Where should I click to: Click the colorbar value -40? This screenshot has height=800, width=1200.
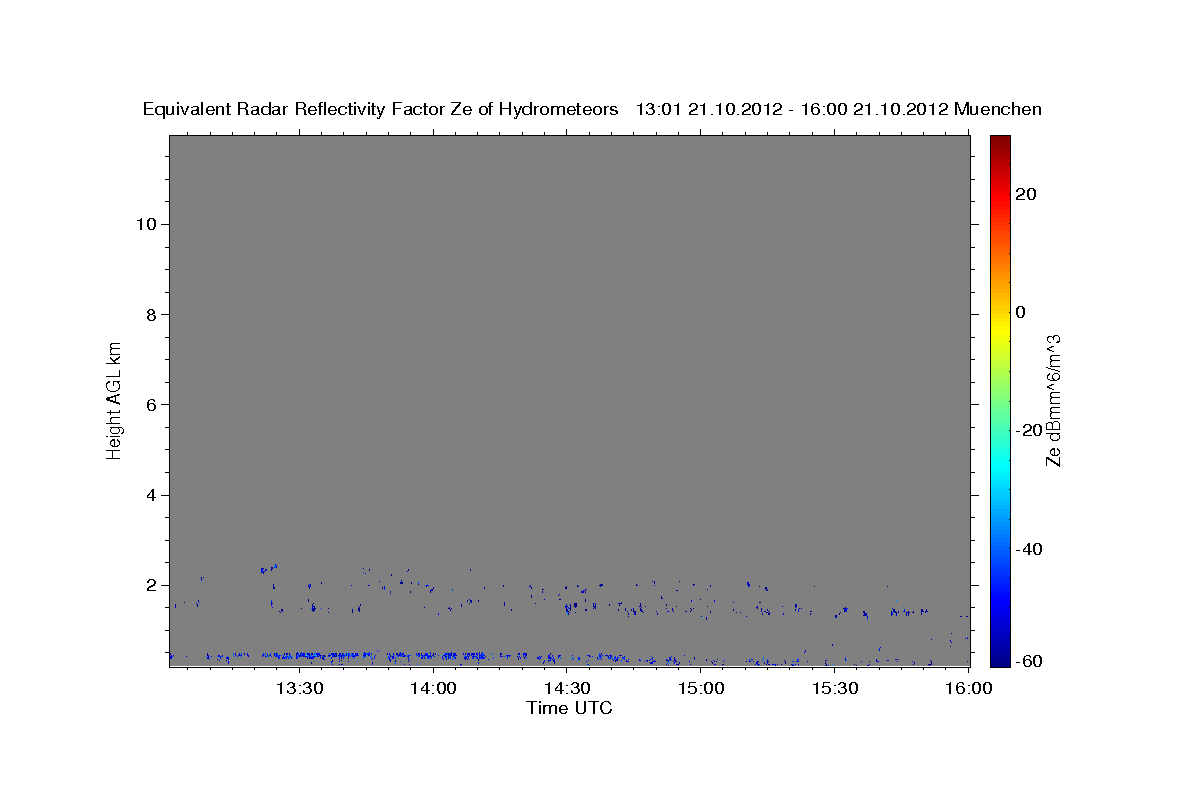tap(1029, 549)
